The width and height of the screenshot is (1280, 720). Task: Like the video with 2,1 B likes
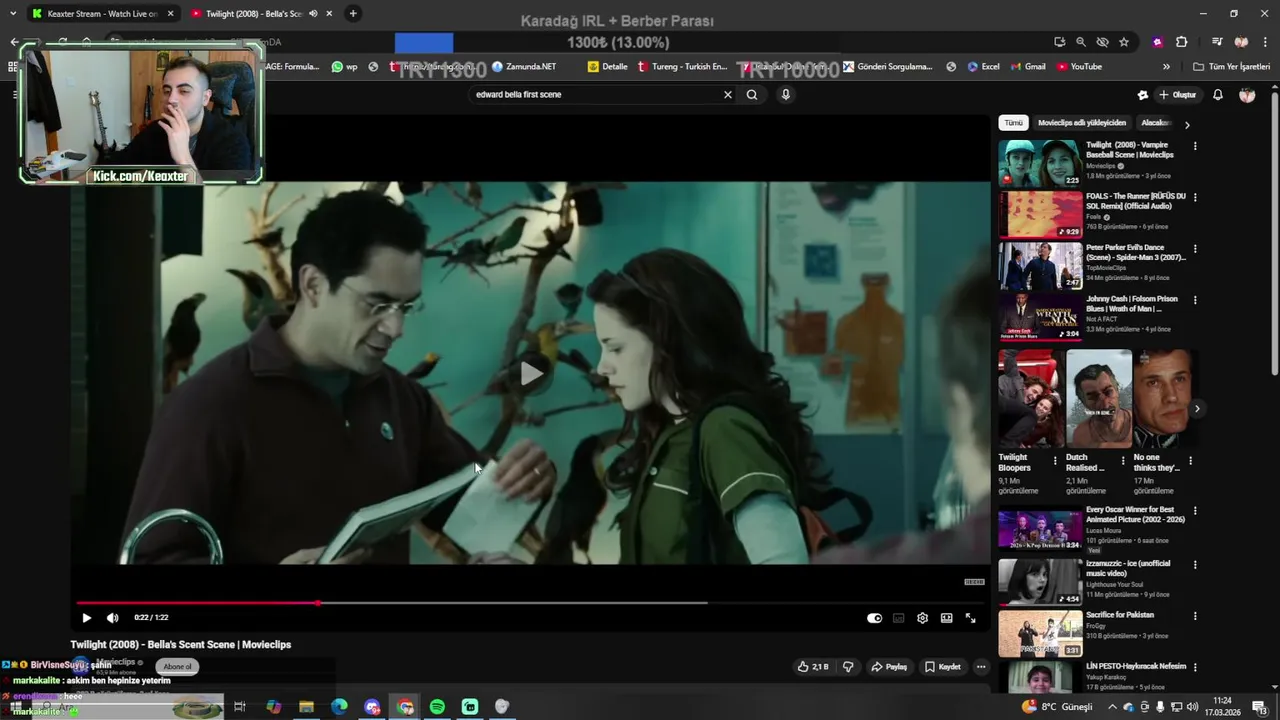813,667
